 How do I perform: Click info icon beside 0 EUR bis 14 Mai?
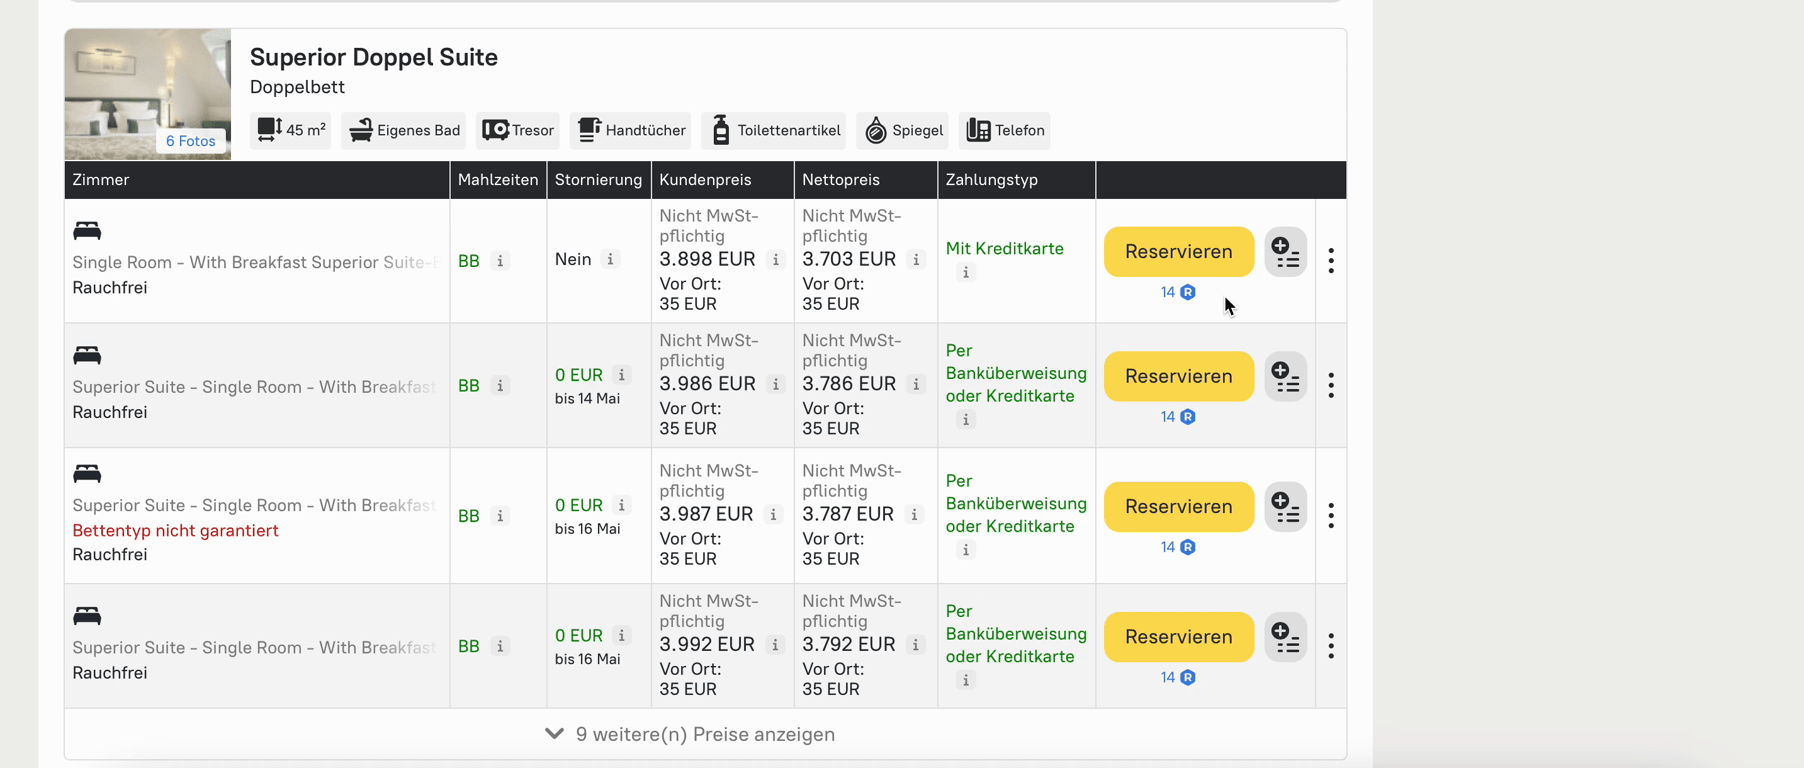[622, 375]
